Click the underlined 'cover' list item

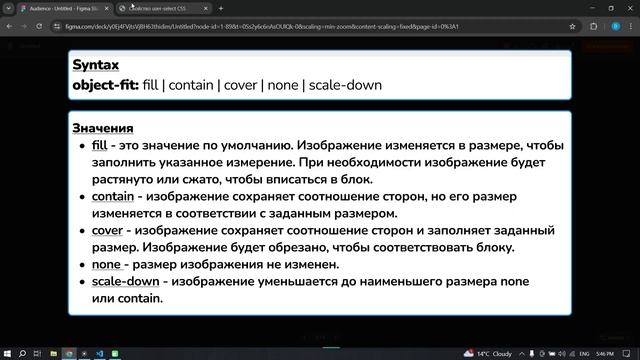pyautogui.click(x=107, y=230)
